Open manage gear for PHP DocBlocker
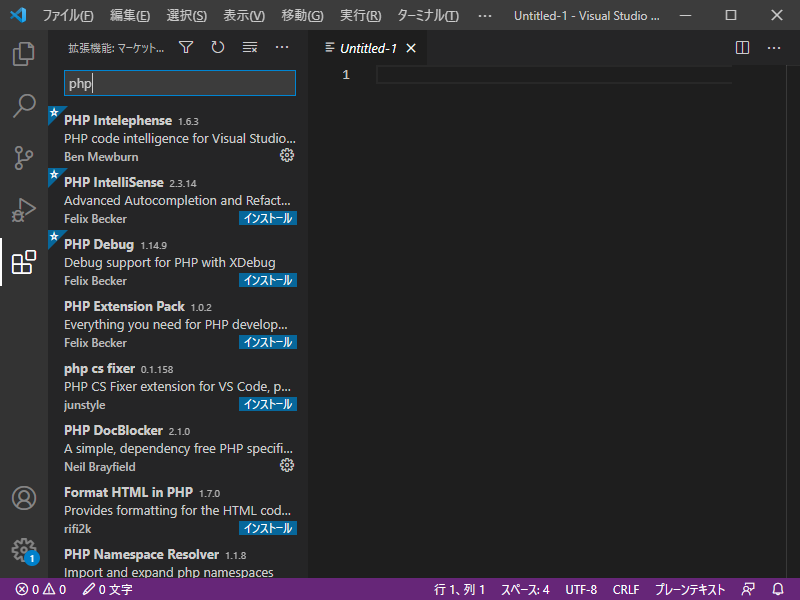The image size is (800, 600). pos(287,465)
